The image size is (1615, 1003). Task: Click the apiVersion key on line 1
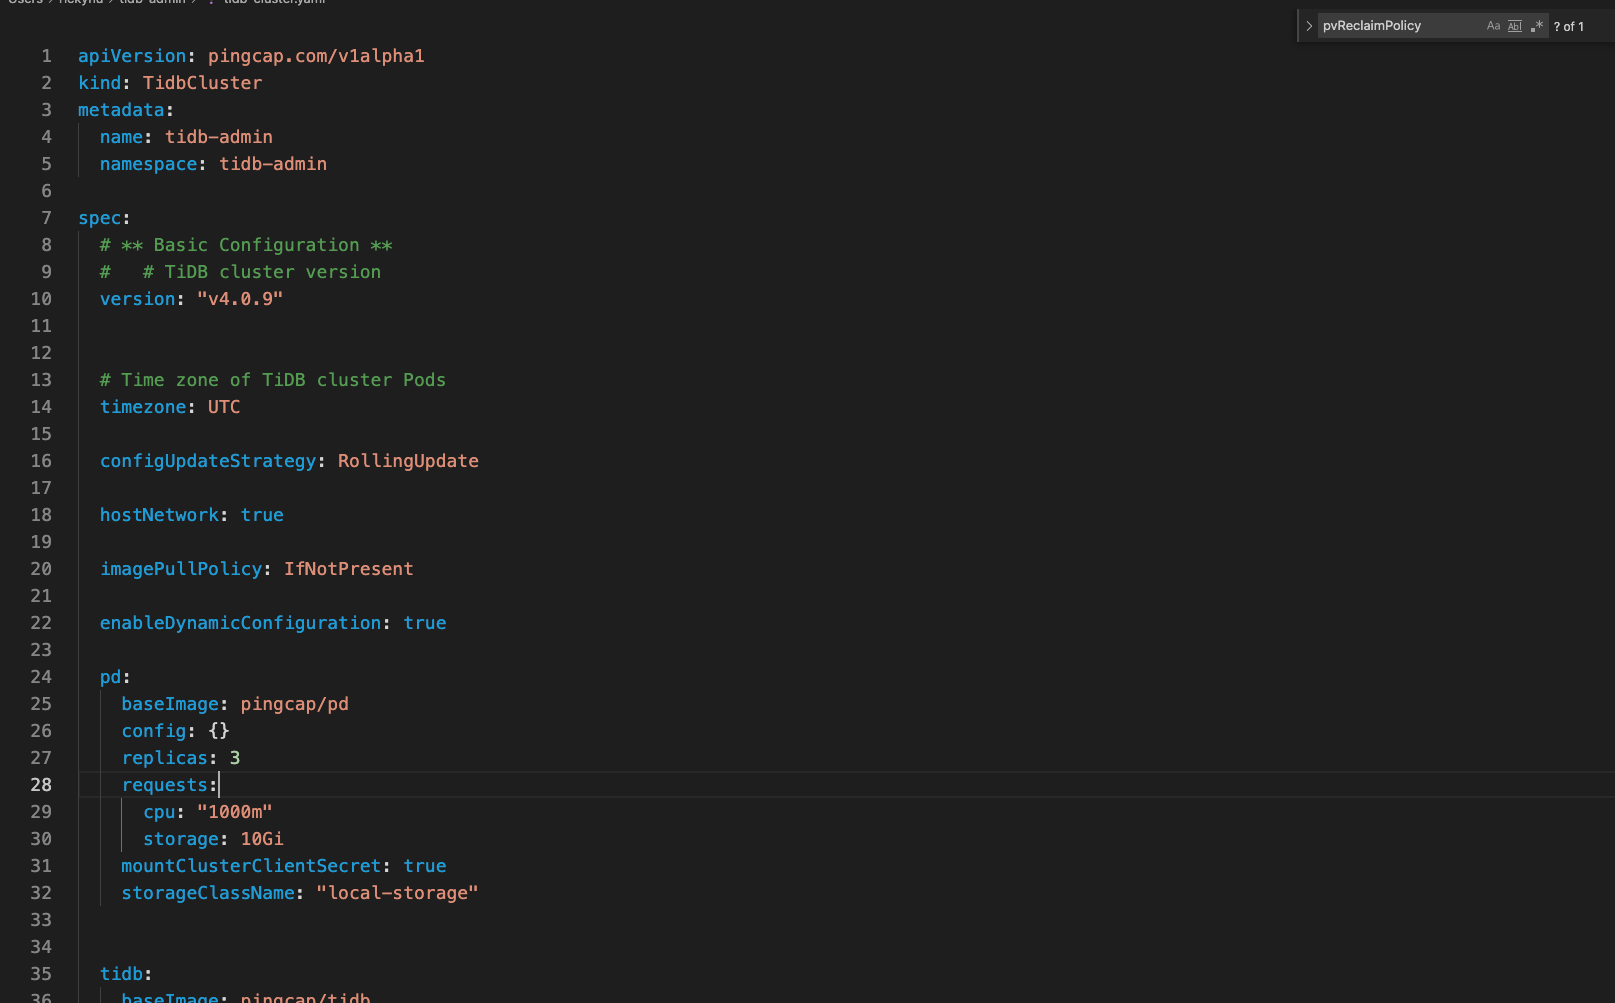tap(132, 56)
